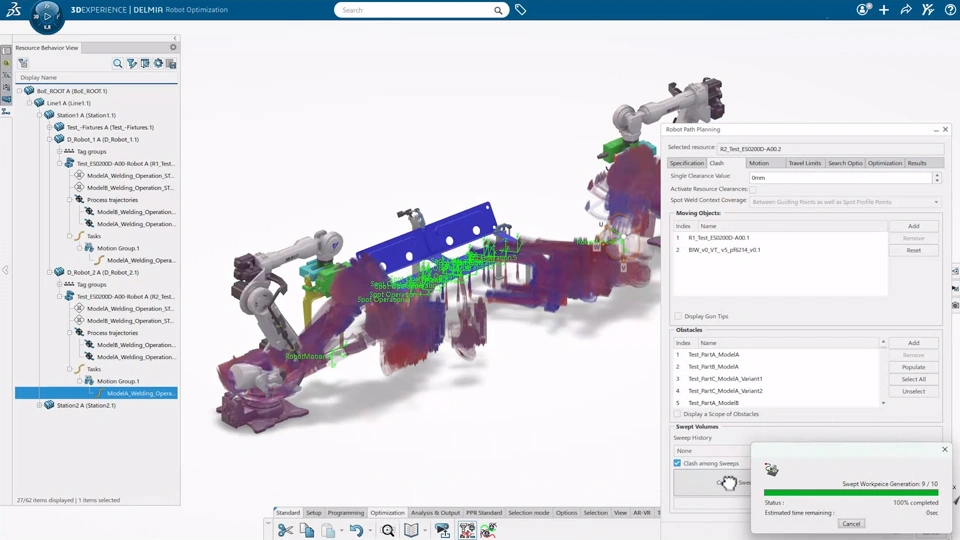Image resolution: width=960 pixels, height=540 pixels.
Task: Click the play and export icon in the bottom toolbar
Action: coord(442,530)
